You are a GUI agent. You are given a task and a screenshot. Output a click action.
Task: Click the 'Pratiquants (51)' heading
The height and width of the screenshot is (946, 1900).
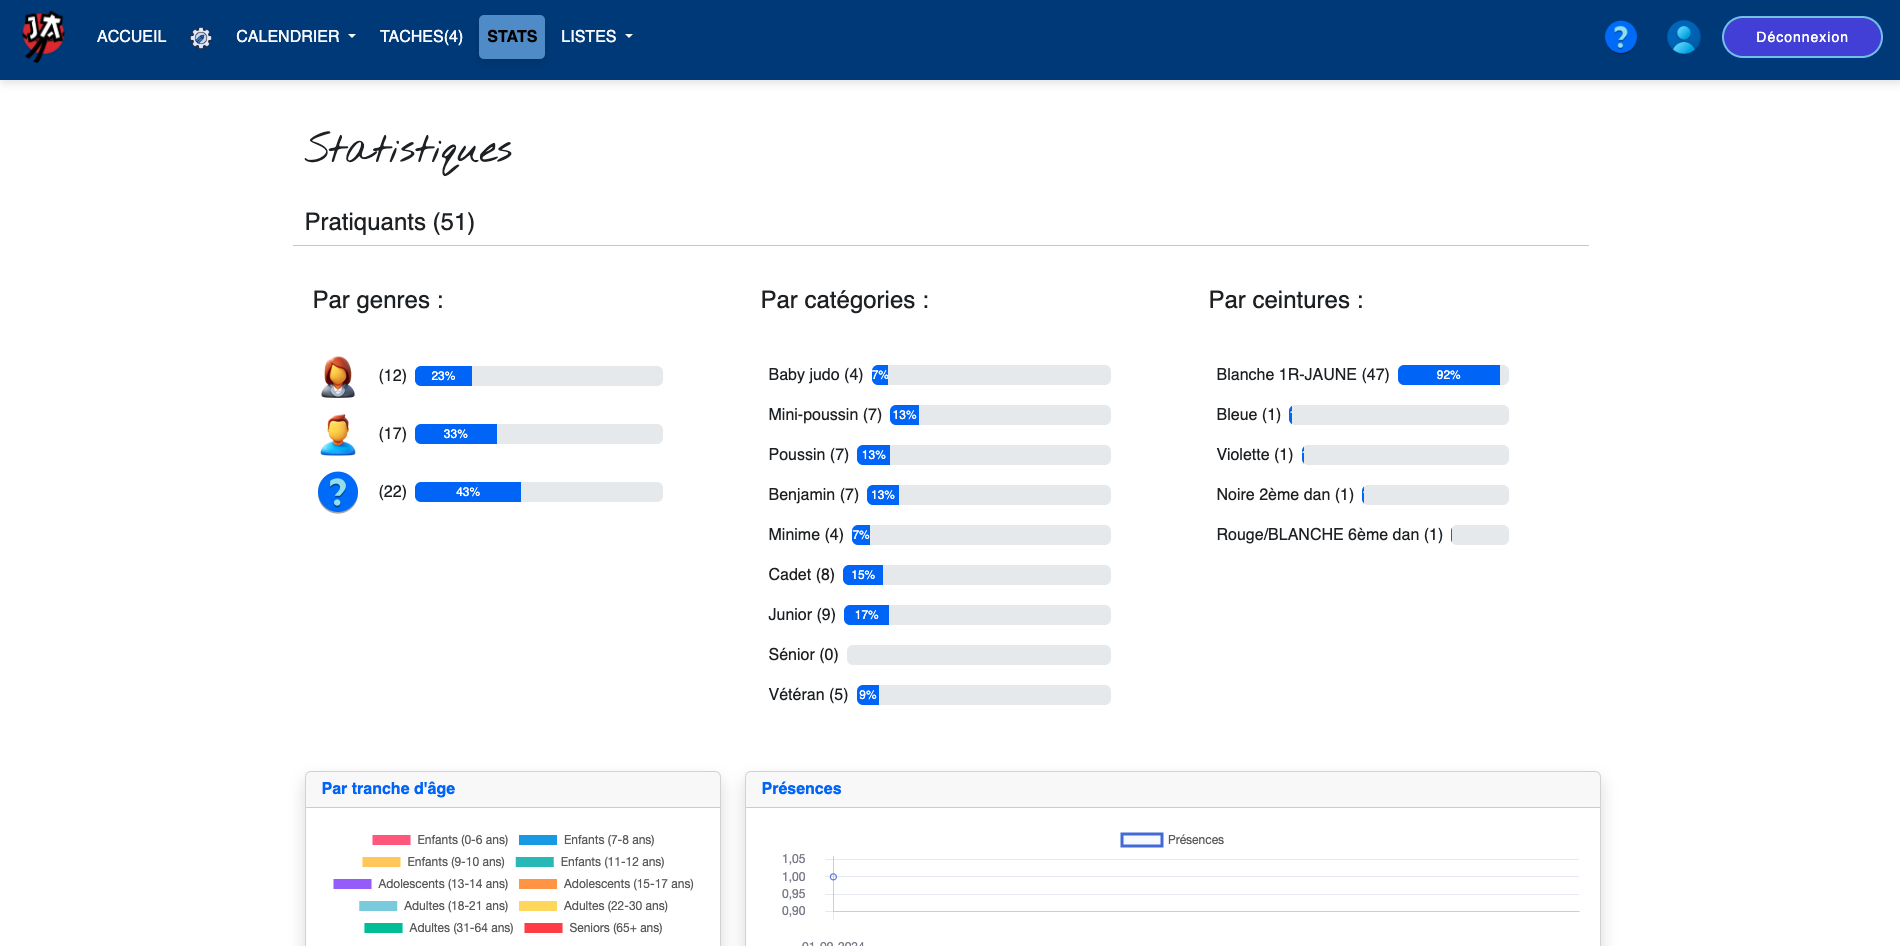pyautogui.click(x=390, y=222)
